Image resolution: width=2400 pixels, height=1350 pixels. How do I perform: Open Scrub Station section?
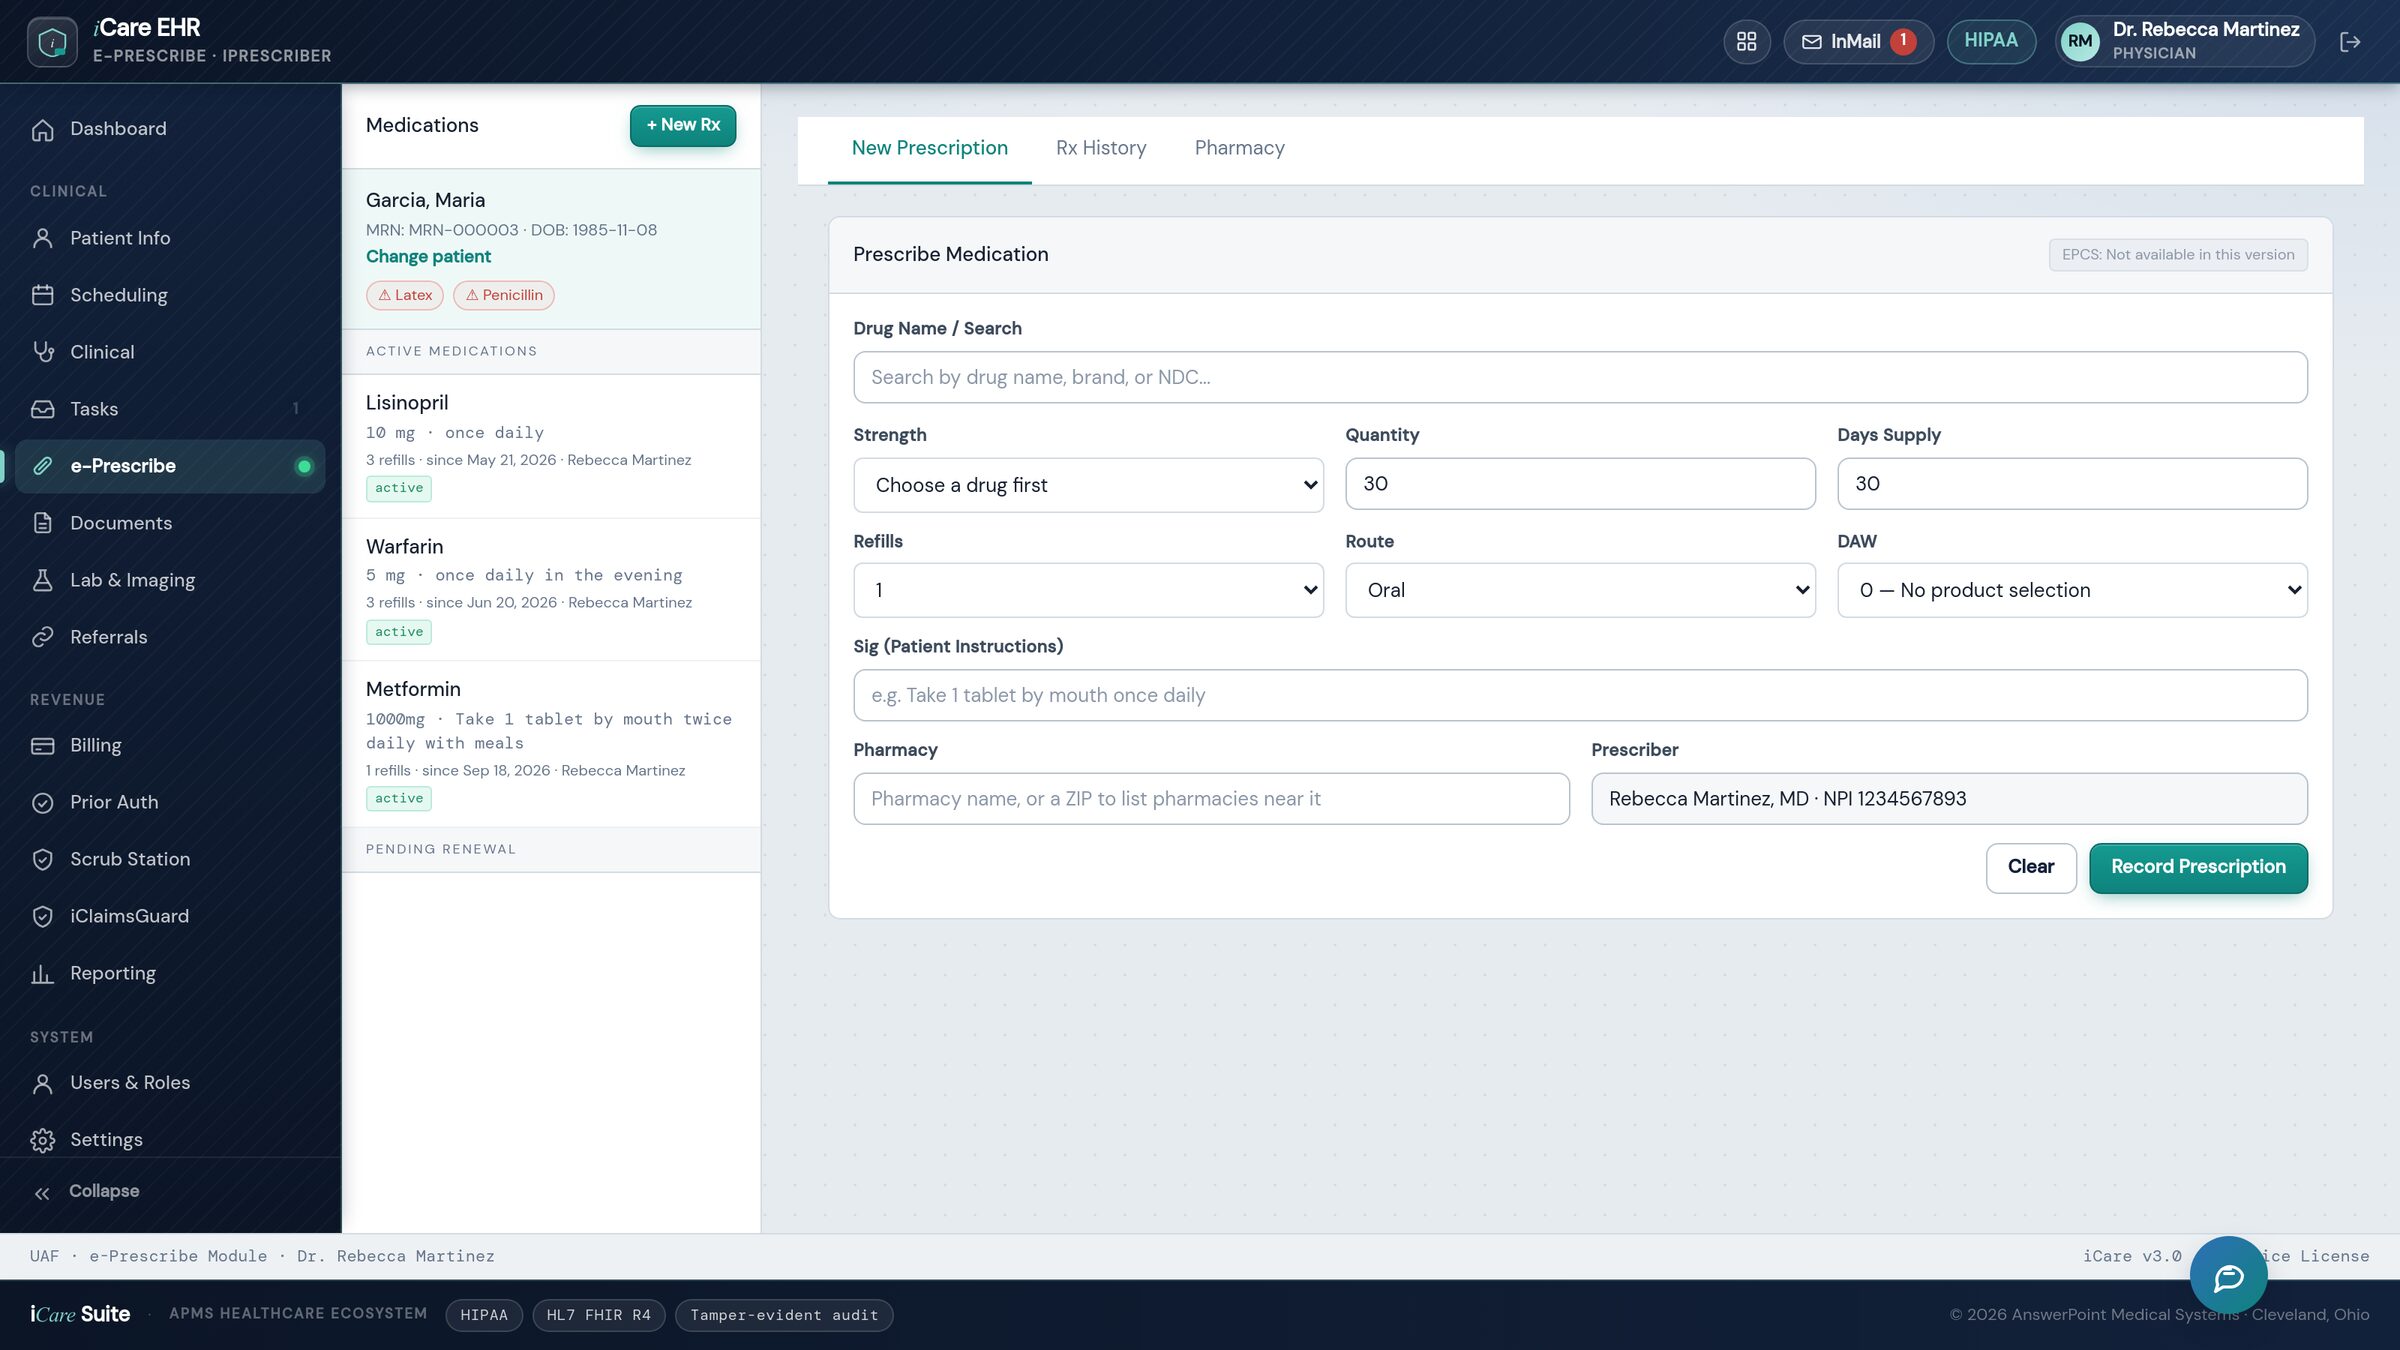point(170,859)
